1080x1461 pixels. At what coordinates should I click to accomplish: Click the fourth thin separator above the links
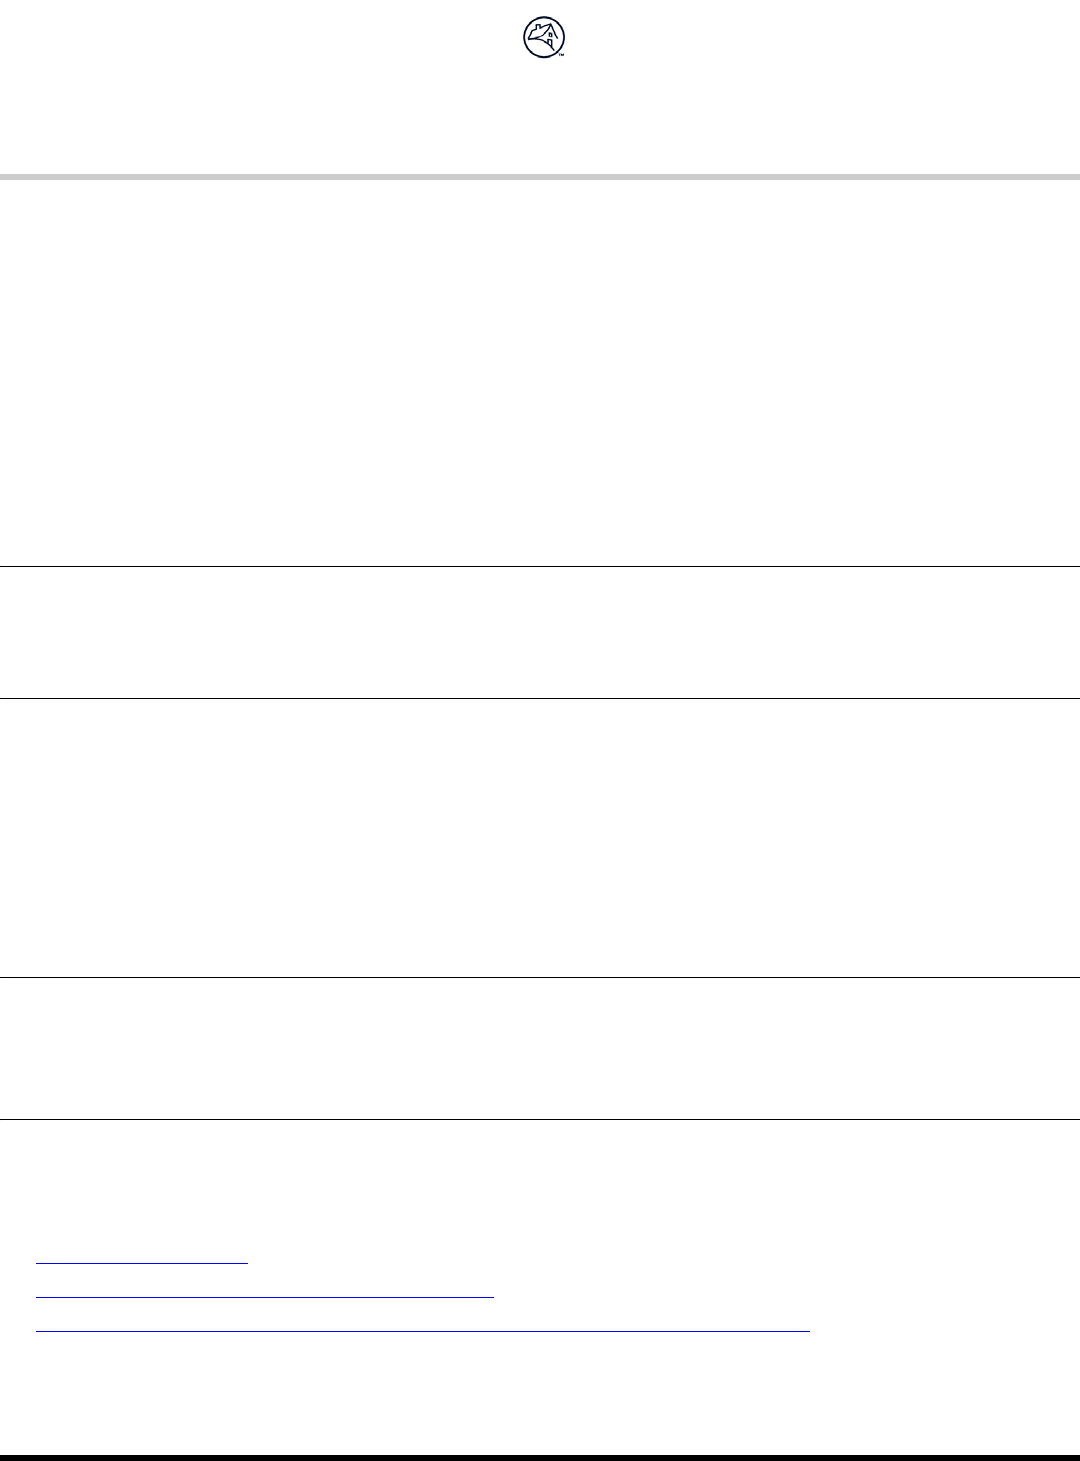(540, 1119)
